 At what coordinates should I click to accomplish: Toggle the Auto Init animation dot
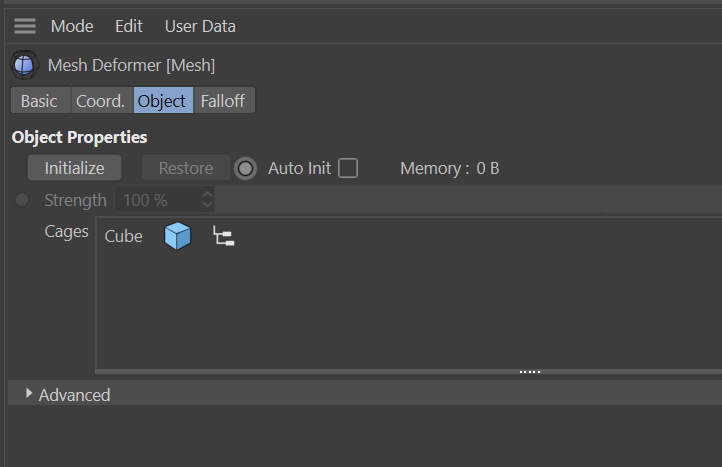(x=246, y=168)
